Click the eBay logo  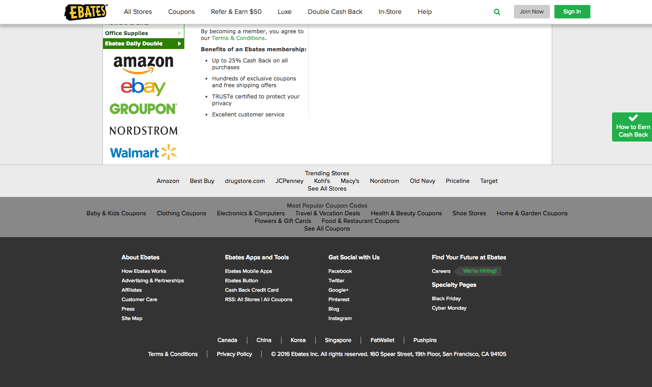143,87
